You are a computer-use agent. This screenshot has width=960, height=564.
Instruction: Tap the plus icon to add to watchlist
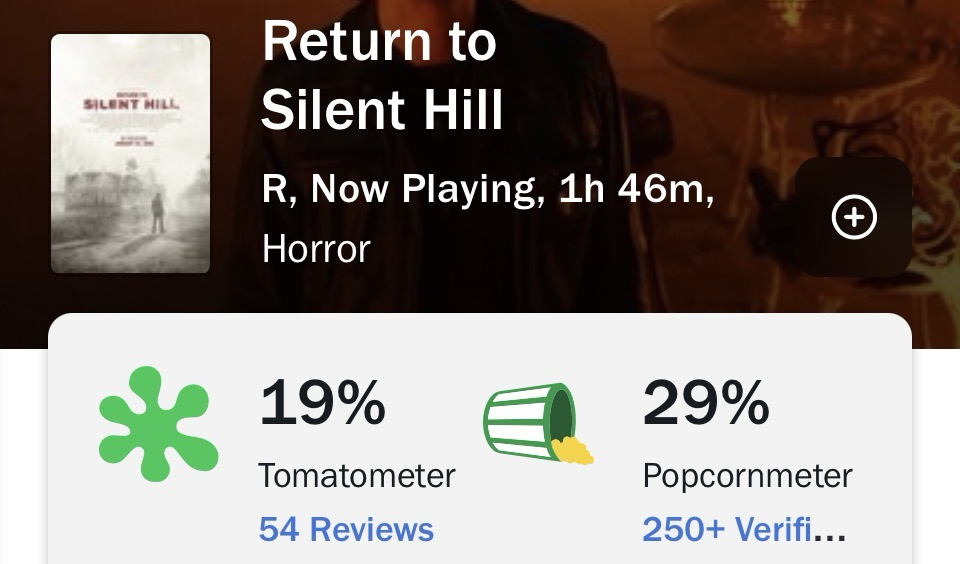point(854,218)
